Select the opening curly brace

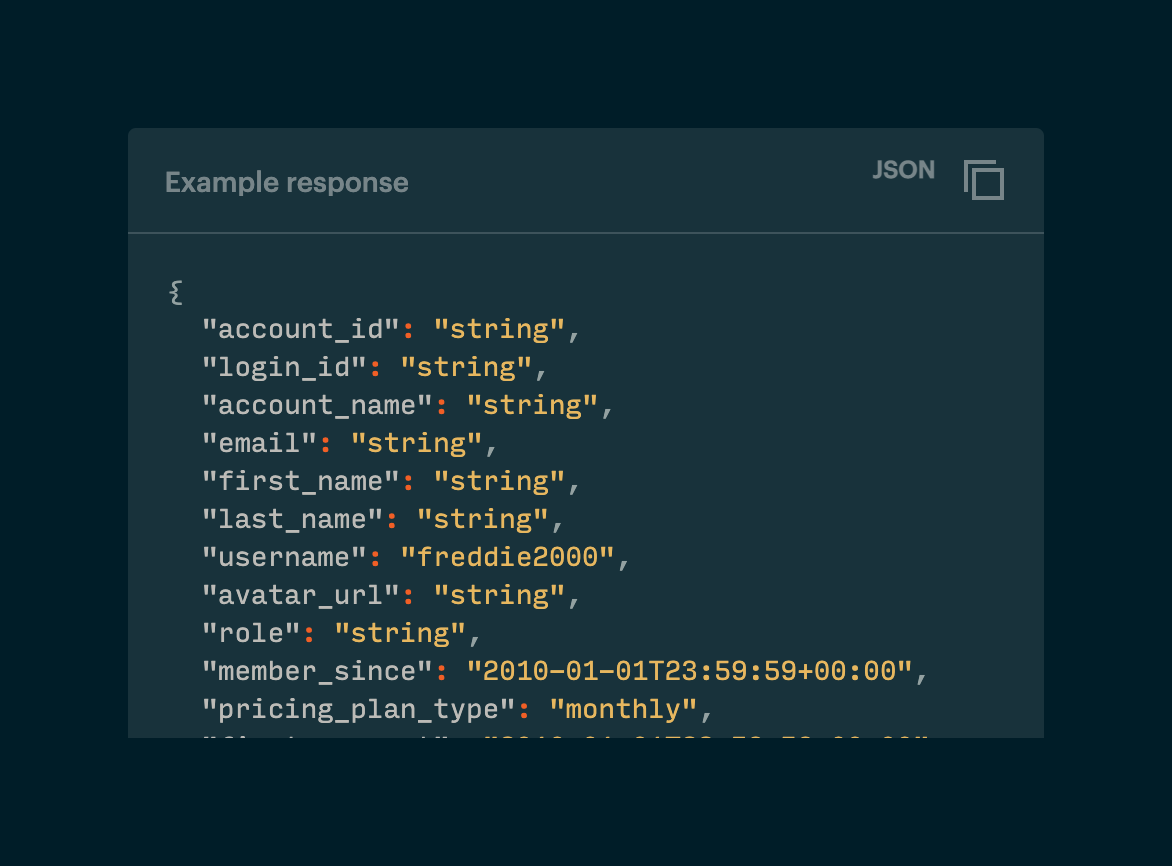click(174, 291)
